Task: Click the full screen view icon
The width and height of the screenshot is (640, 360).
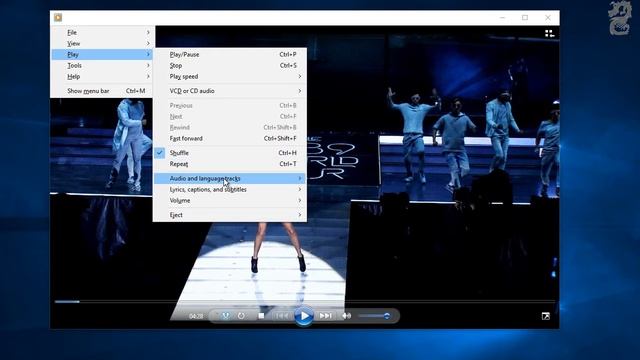Action: pyautogui.click(x=546, y=316)
